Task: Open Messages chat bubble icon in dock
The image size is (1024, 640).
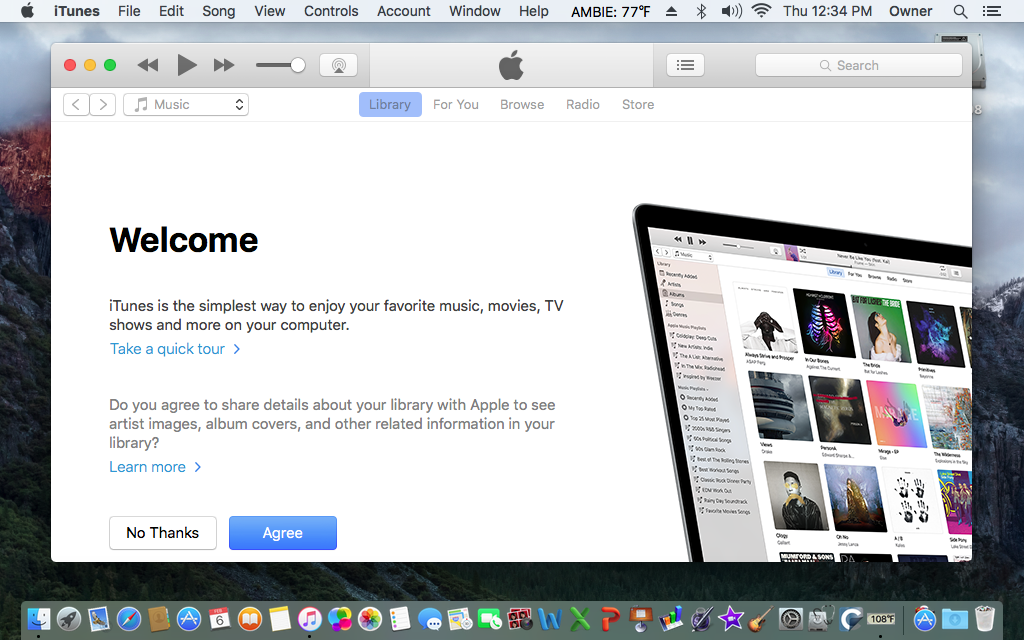Action: point(430,618)
